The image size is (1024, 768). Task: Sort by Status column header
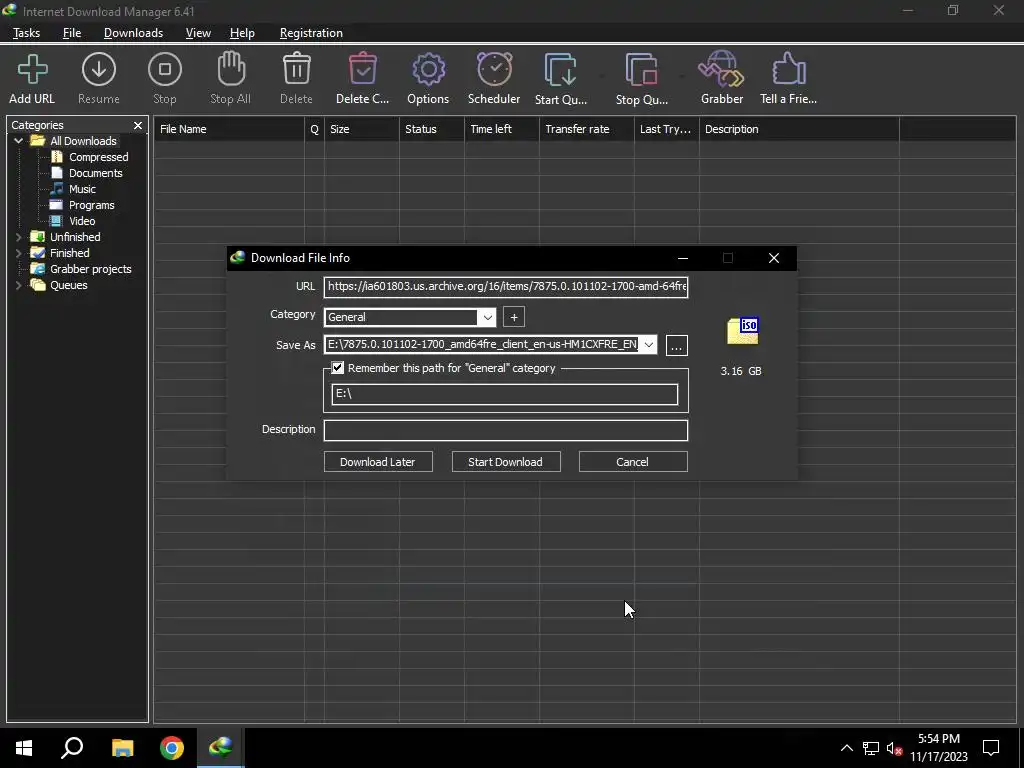pos(432,129)
